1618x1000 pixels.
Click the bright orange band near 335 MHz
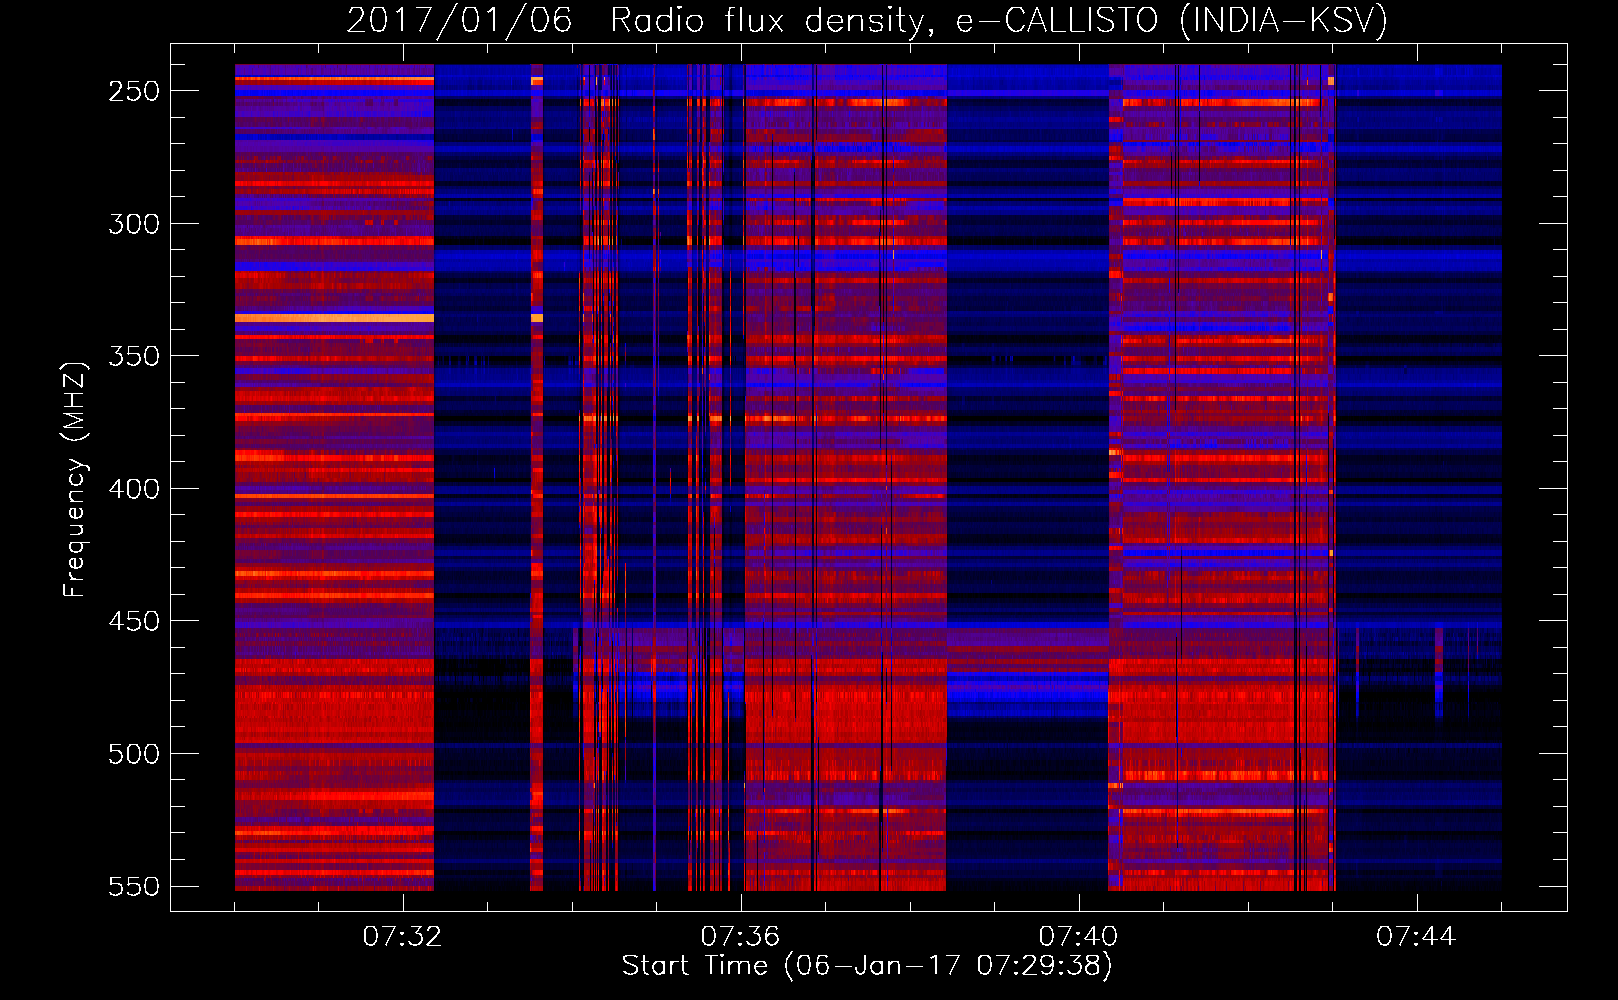[x=334, y=318]
